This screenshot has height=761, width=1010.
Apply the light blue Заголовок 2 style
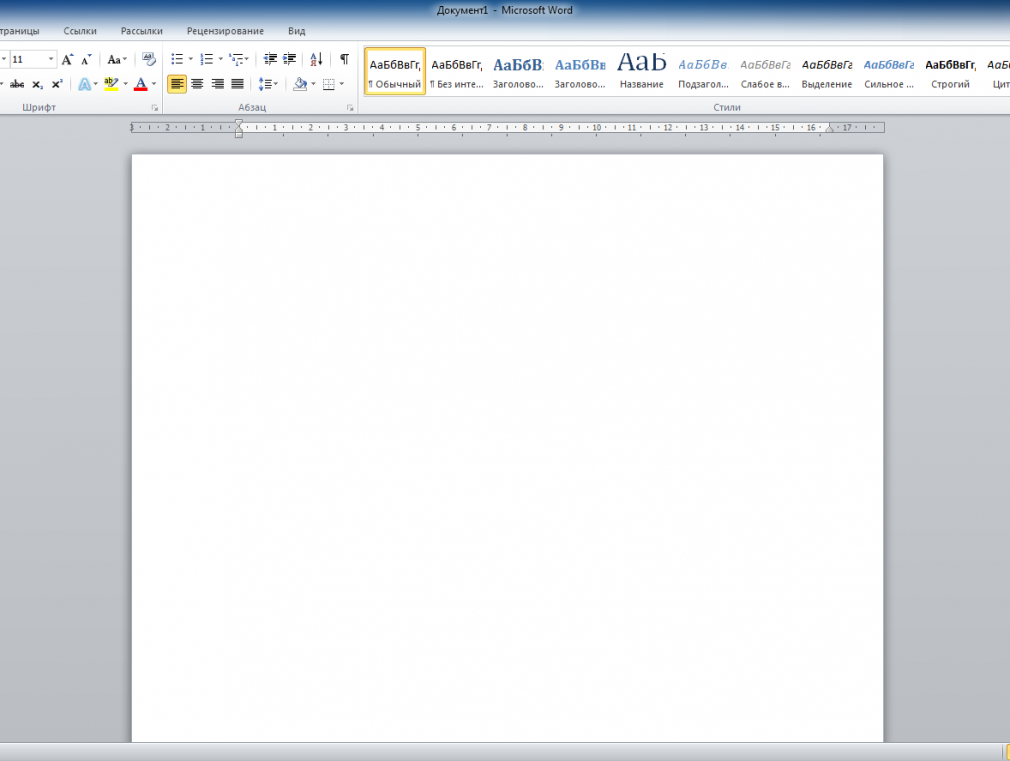click(x=580, y=72)
